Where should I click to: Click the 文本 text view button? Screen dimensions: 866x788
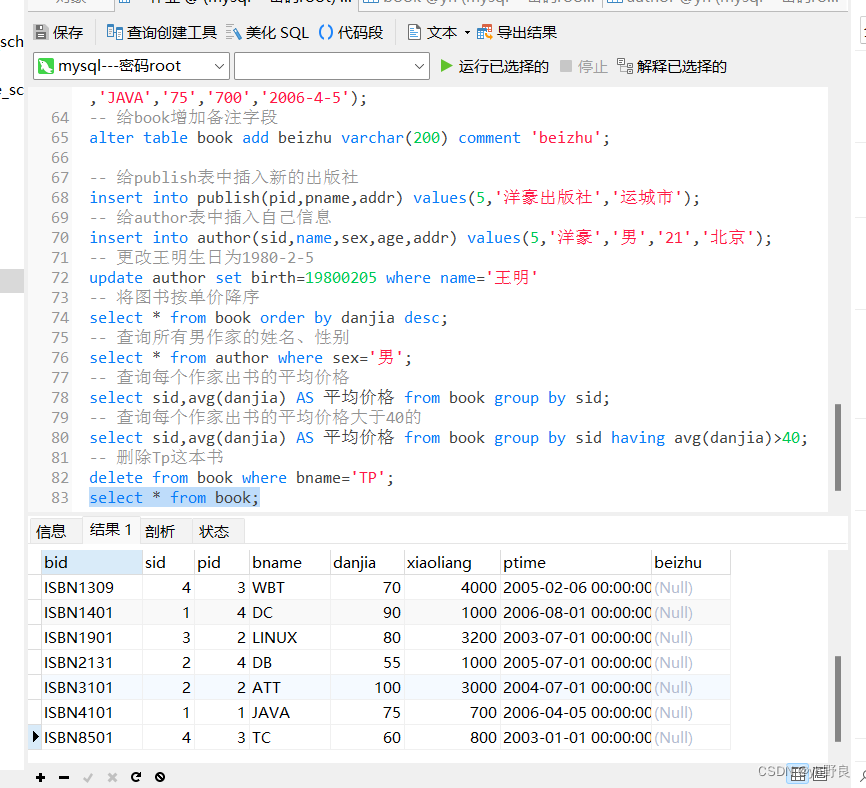click(432, 33)
